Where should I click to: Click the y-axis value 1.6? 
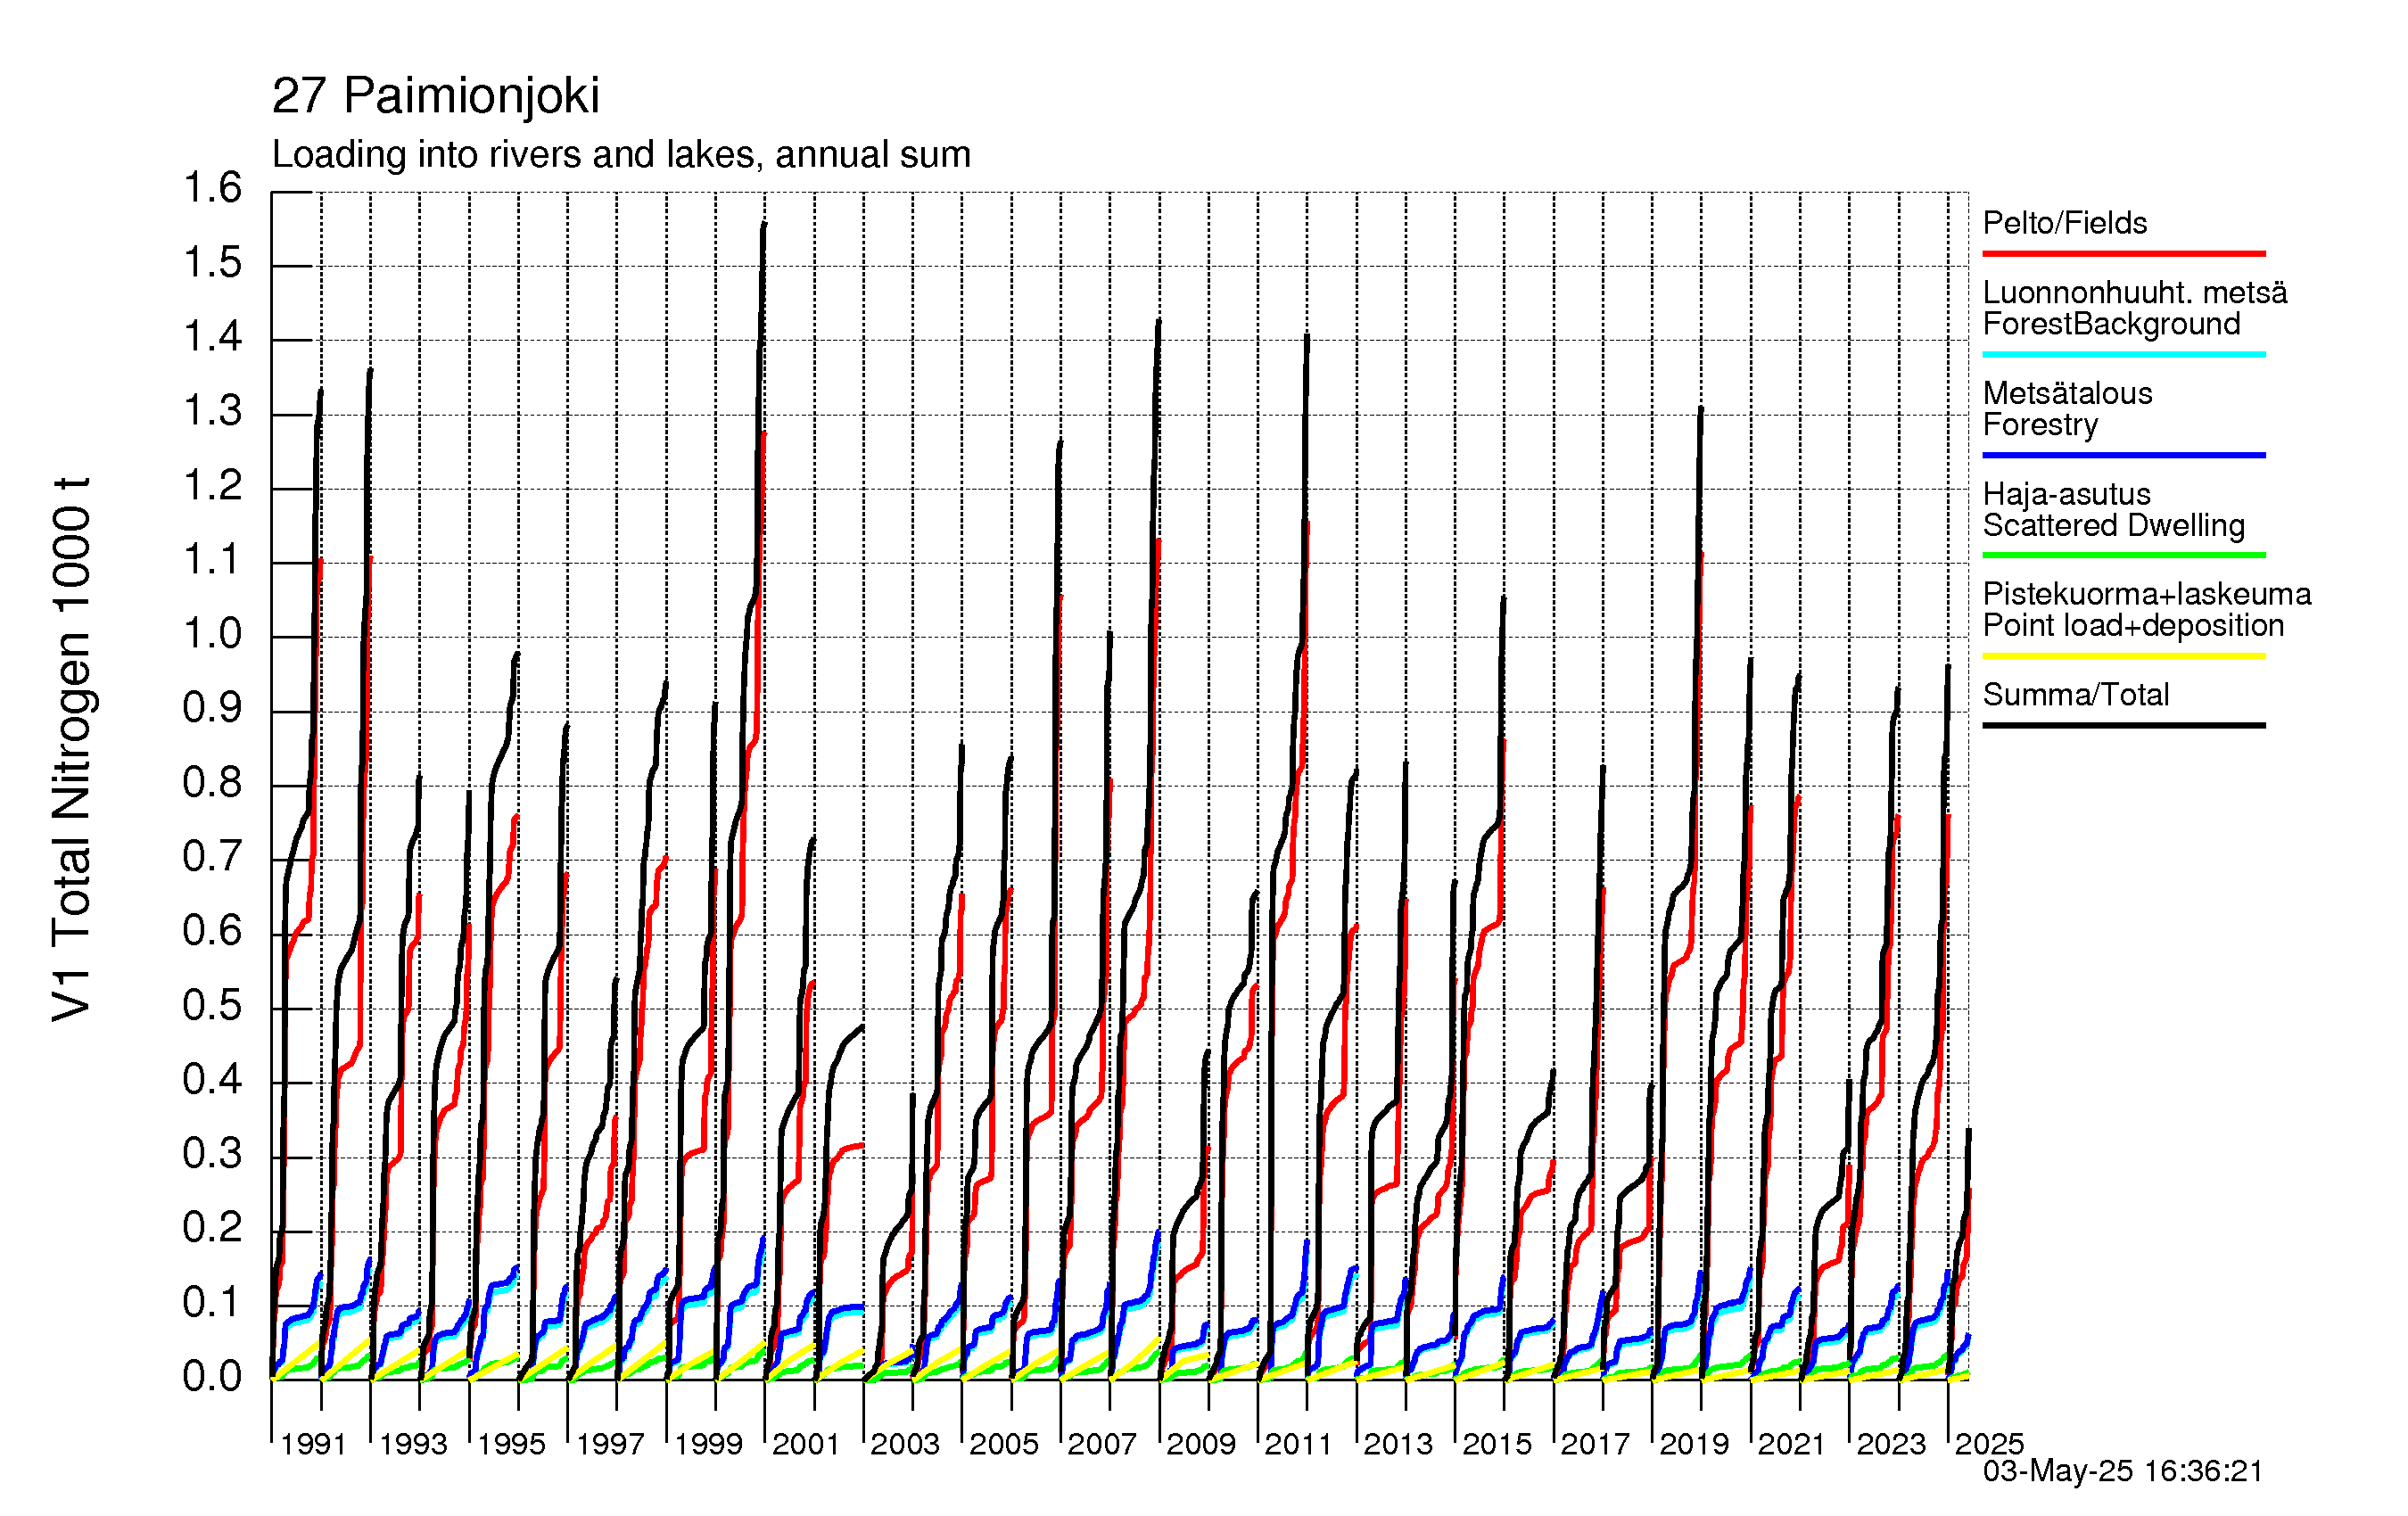[x=212, y=188]
